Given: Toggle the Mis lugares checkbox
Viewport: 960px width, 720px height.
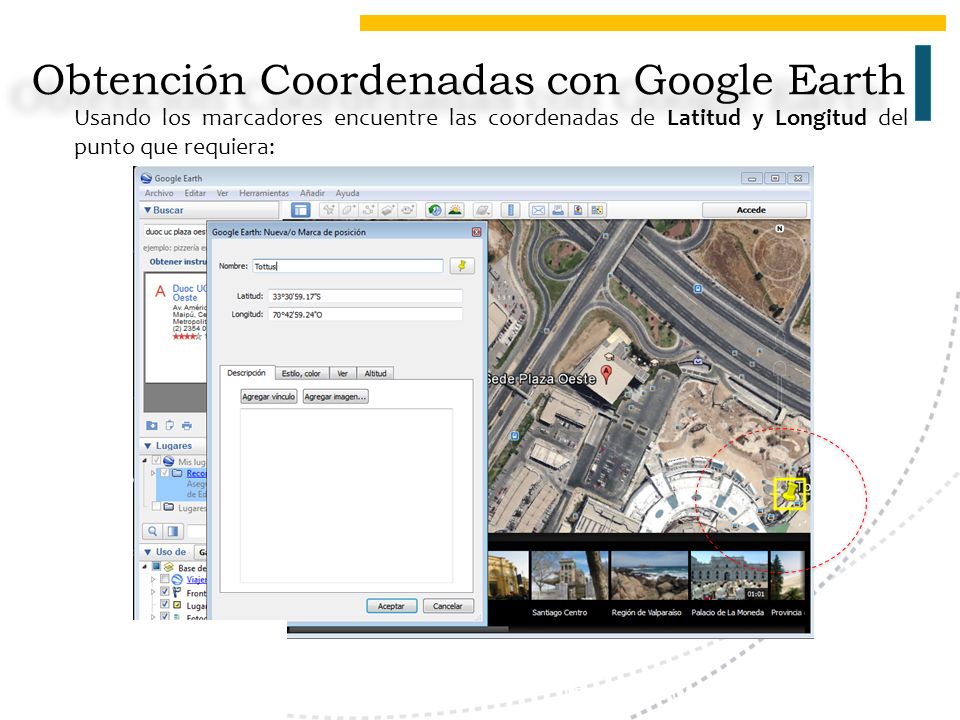Looking at the screenshot, I should pyautogui.click(x=157, y=460).
